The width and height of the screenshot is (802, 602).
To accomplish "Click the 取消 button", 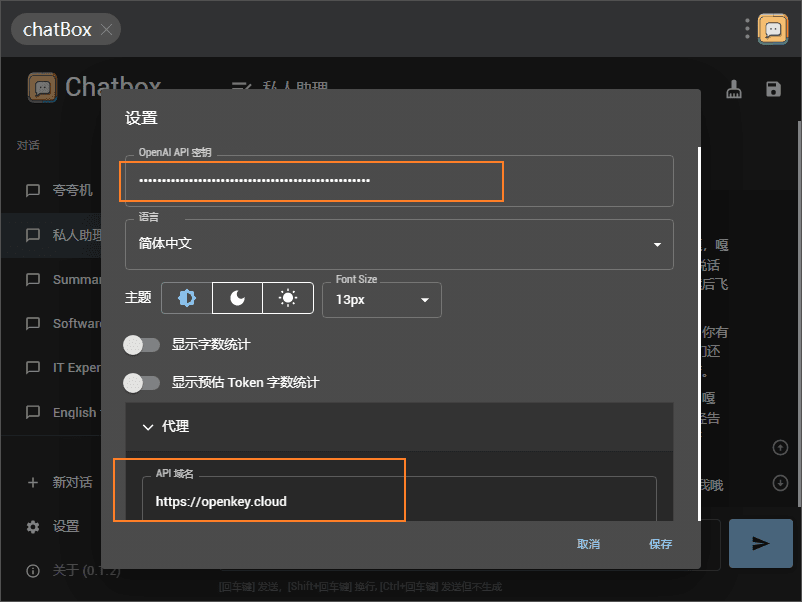I will [588, 544].
